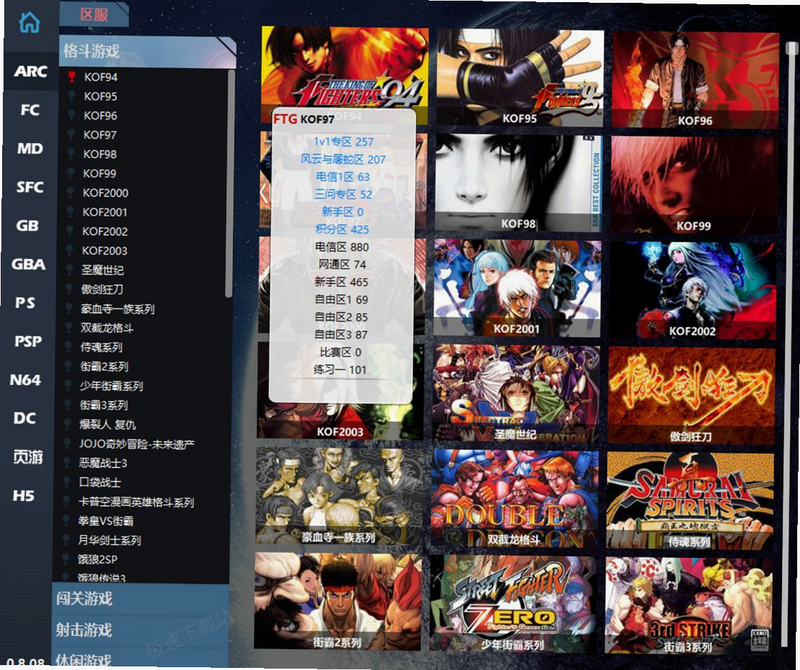Click the pin icon beside KOF94

(x=72, y=77)
